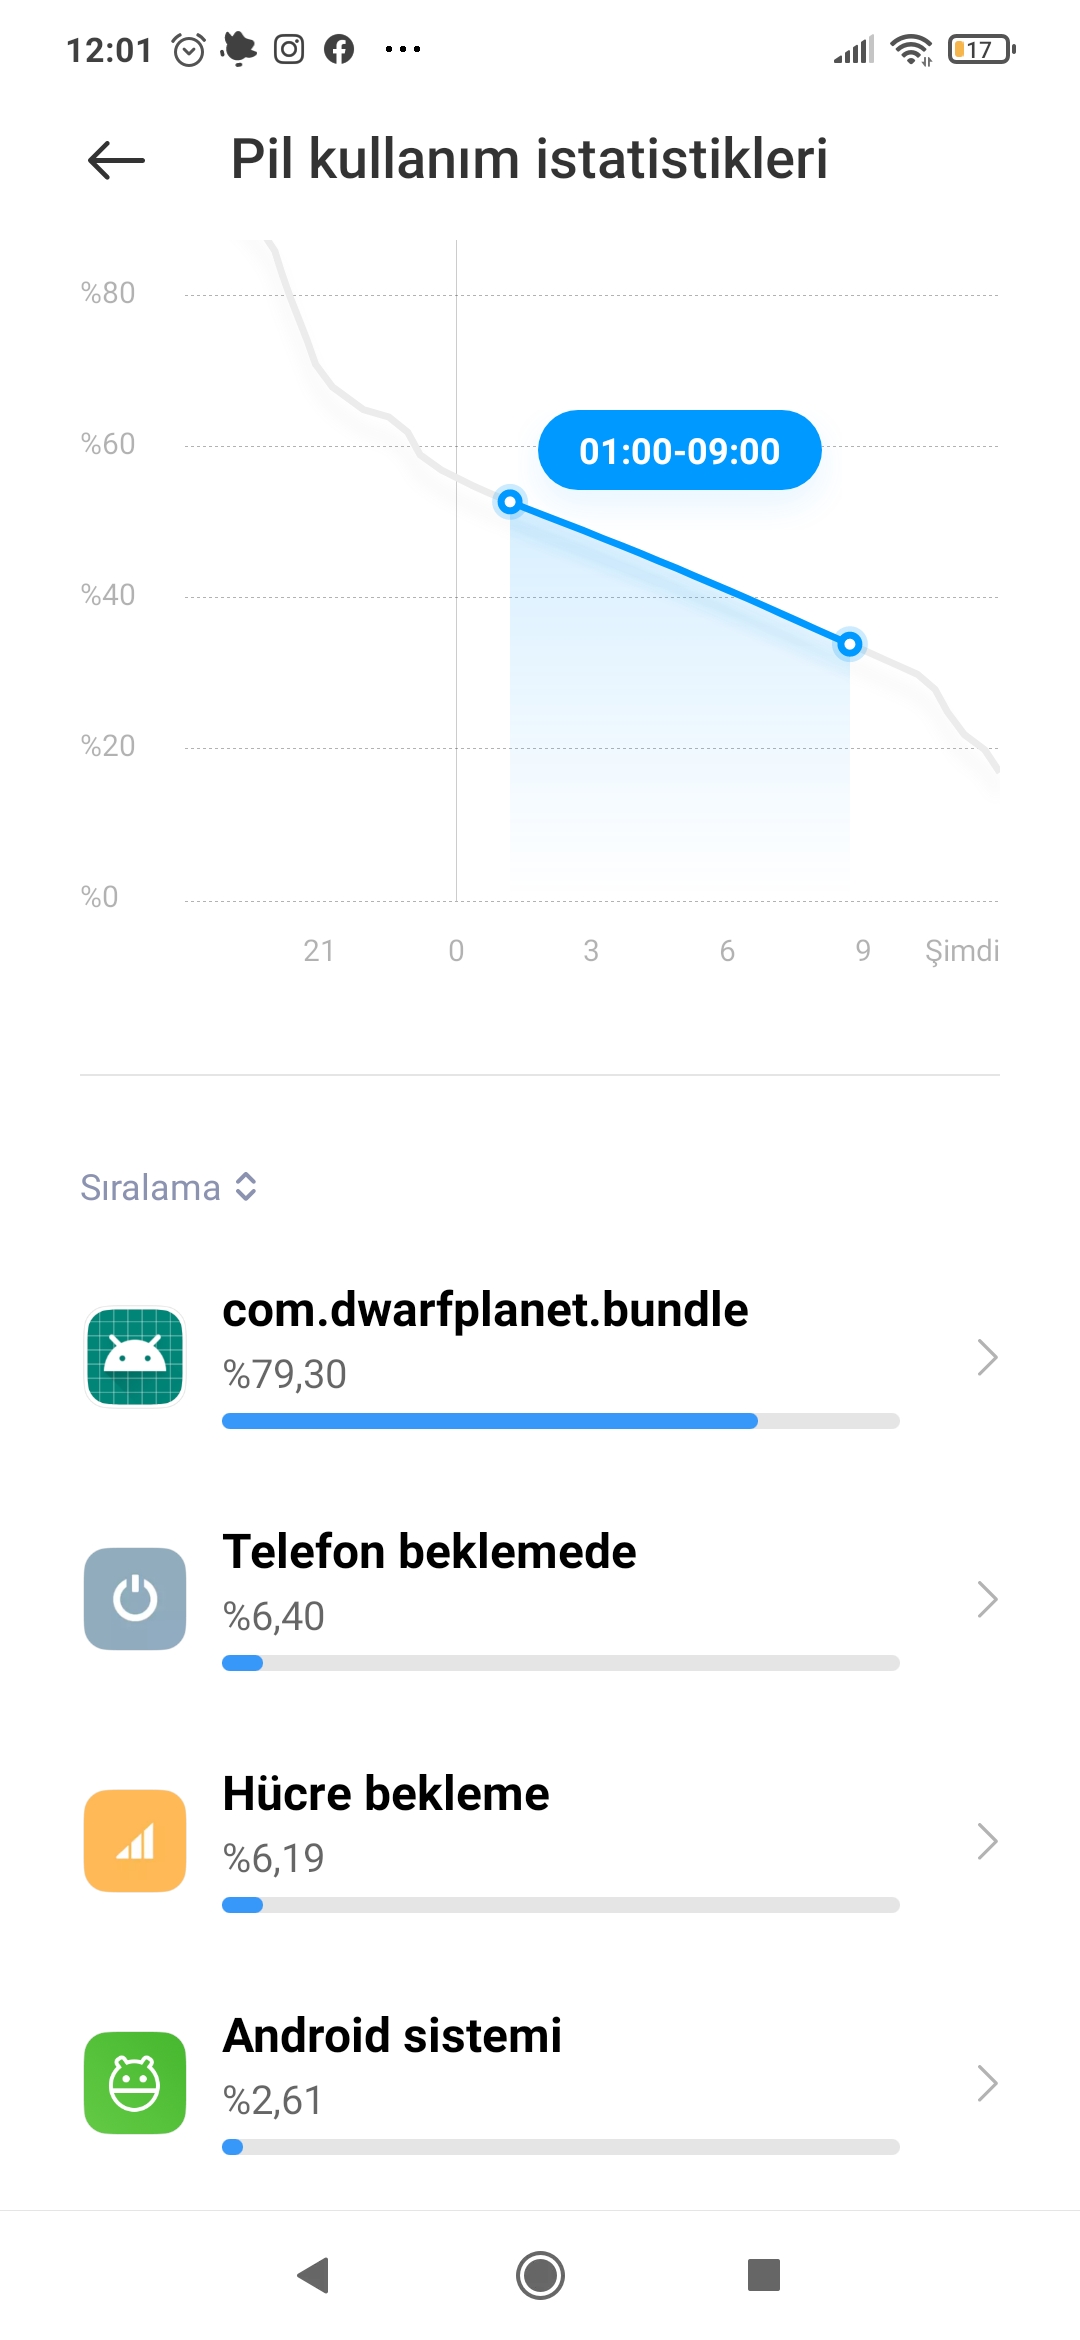Tap the battery indicator in status bar
This screenshot has width=1080, height=2340.
981,49
